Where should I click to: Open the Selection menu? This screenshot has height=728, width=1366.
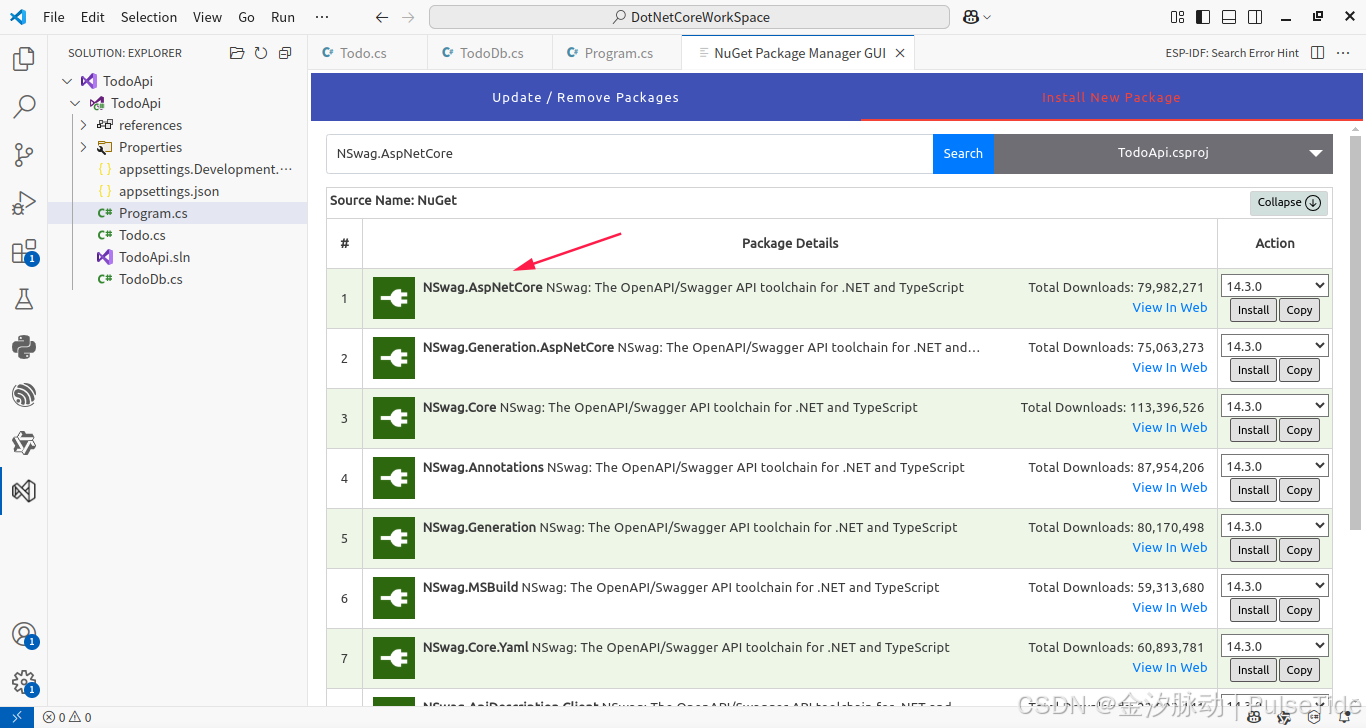click(x=148, y=17)
